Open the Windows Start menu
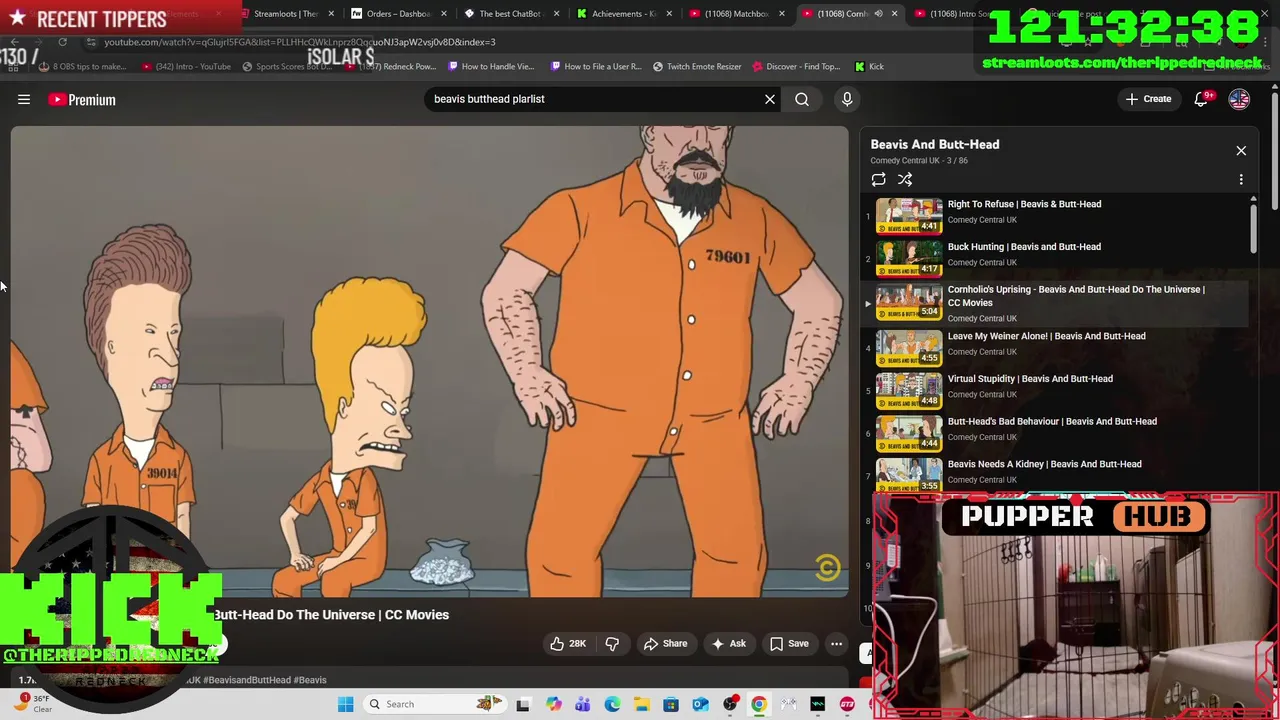The height and width of the screenshot is (720, 1280). [345, 704]
